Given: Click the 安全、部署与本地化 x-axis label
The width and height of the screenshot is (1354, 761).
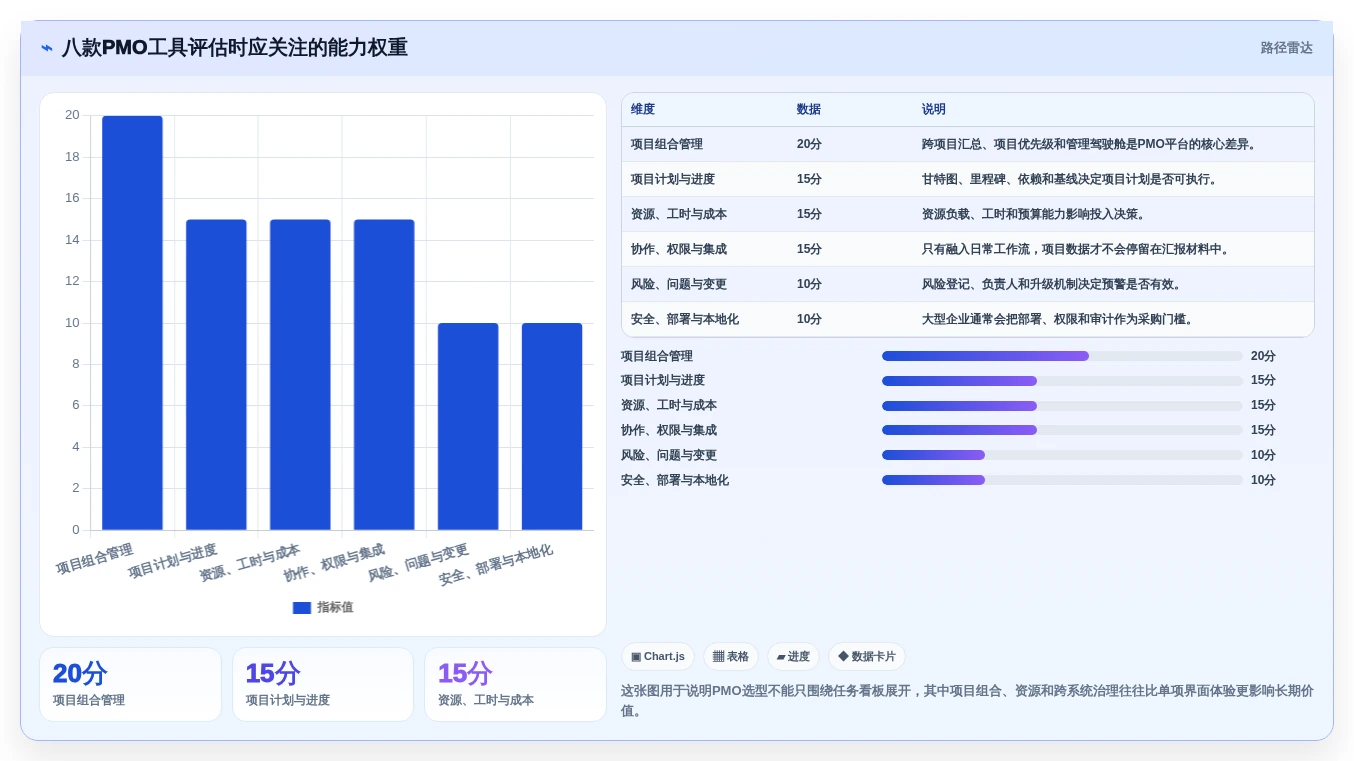Looking at the screenshot, I should [x=496, y=565].
